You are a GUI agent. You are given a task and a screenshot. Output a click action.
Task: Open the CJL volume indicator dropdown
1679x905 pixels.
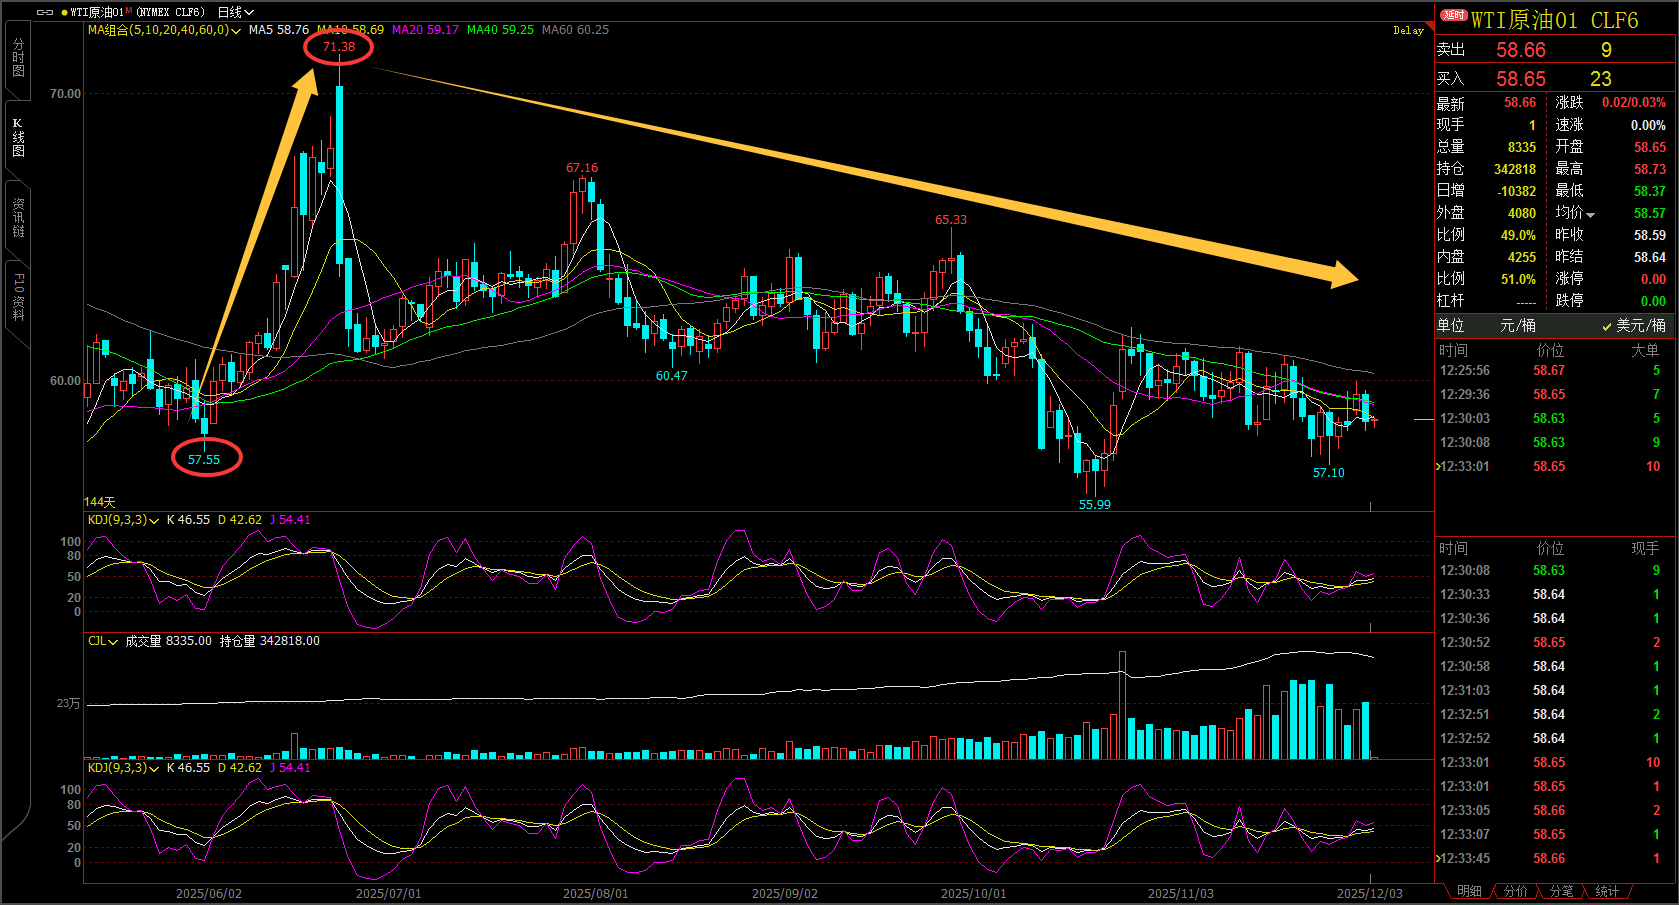(113, 642)
